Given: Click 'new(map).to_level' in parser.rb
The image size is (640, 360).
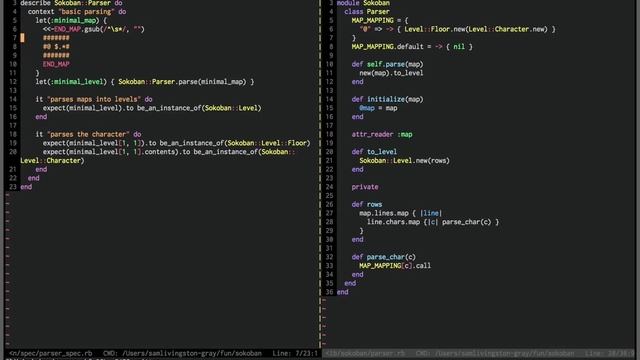Looking at the screenshot, I should [391, 73].
